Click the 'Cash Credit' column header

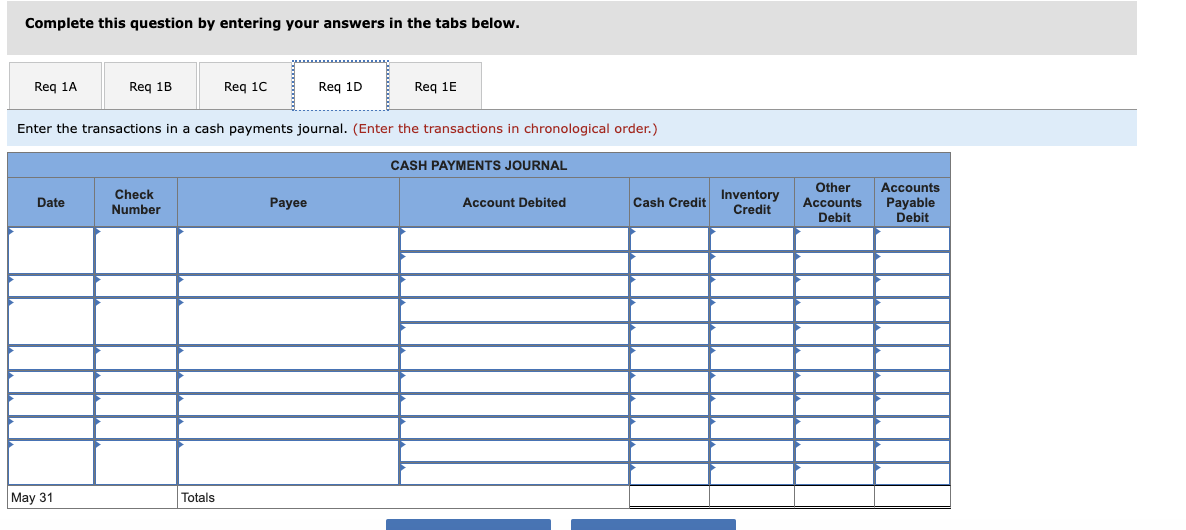coord(669,202)
